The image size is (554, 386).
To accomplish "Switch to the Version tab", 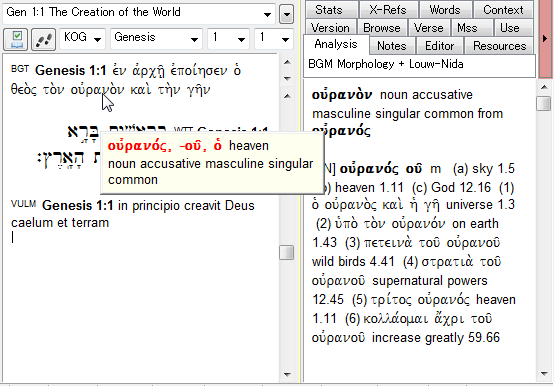I will [330, 28].
